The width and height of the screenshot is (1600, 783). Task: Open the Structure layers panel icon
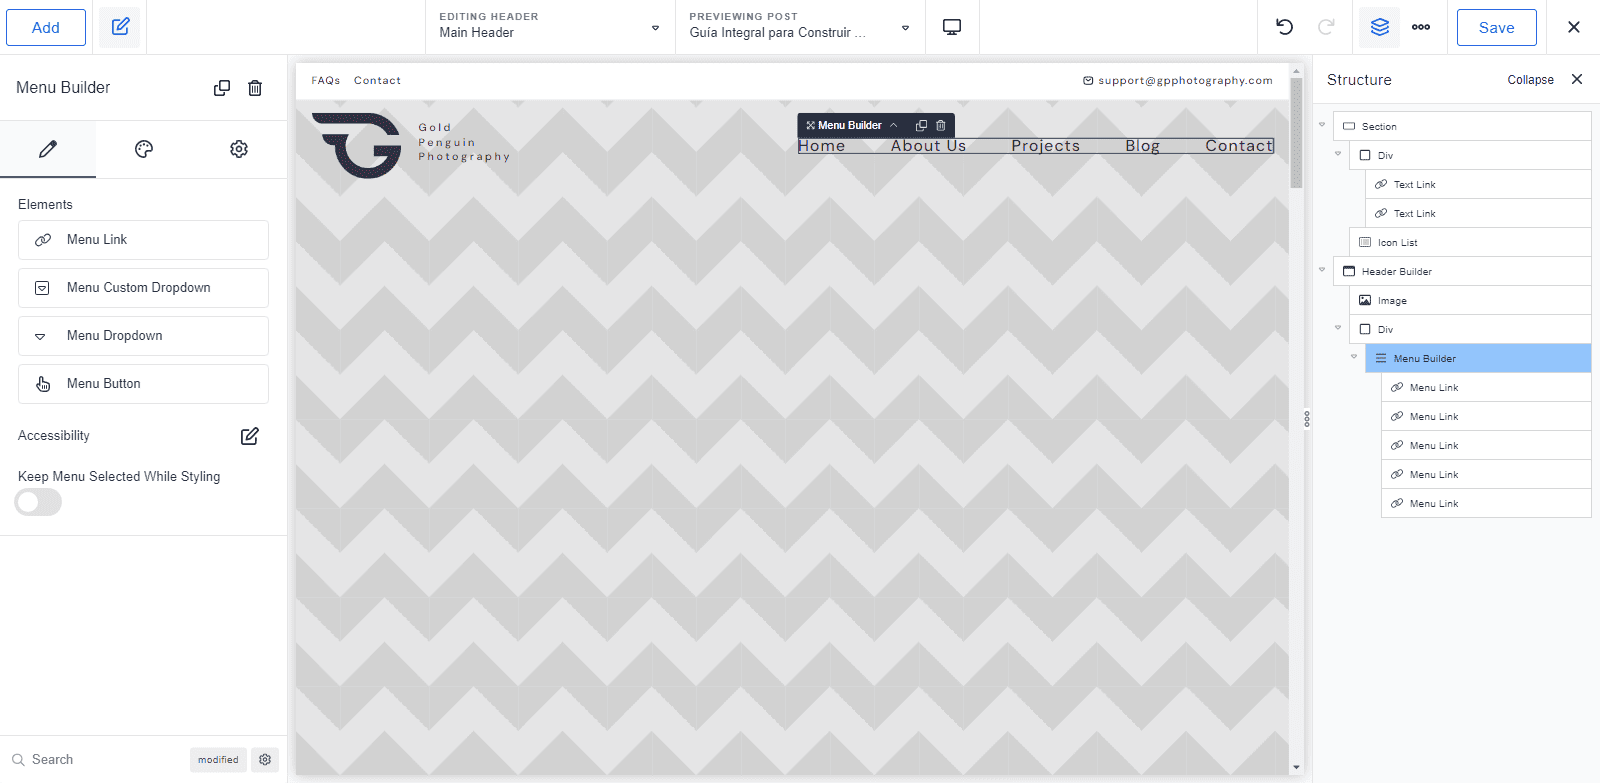[1379, 27]
